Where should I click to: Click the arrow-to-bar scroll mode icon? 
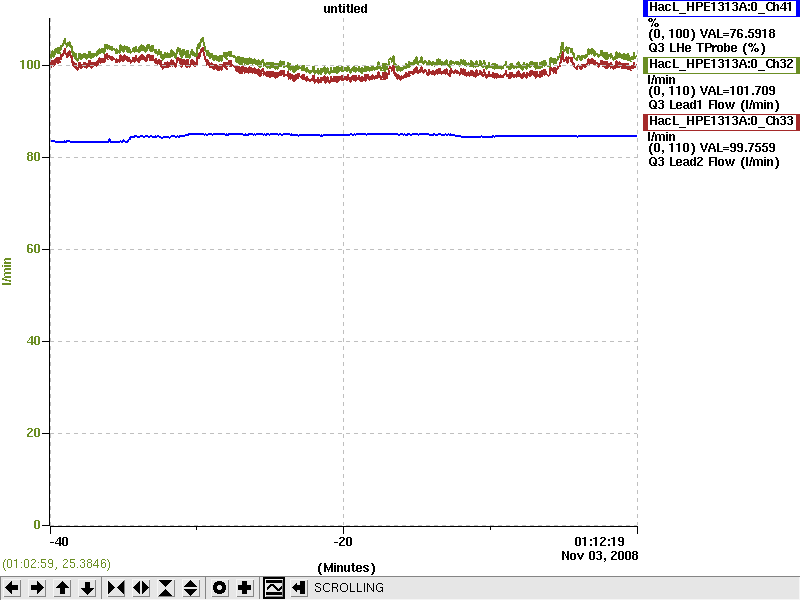pos(299,588)
